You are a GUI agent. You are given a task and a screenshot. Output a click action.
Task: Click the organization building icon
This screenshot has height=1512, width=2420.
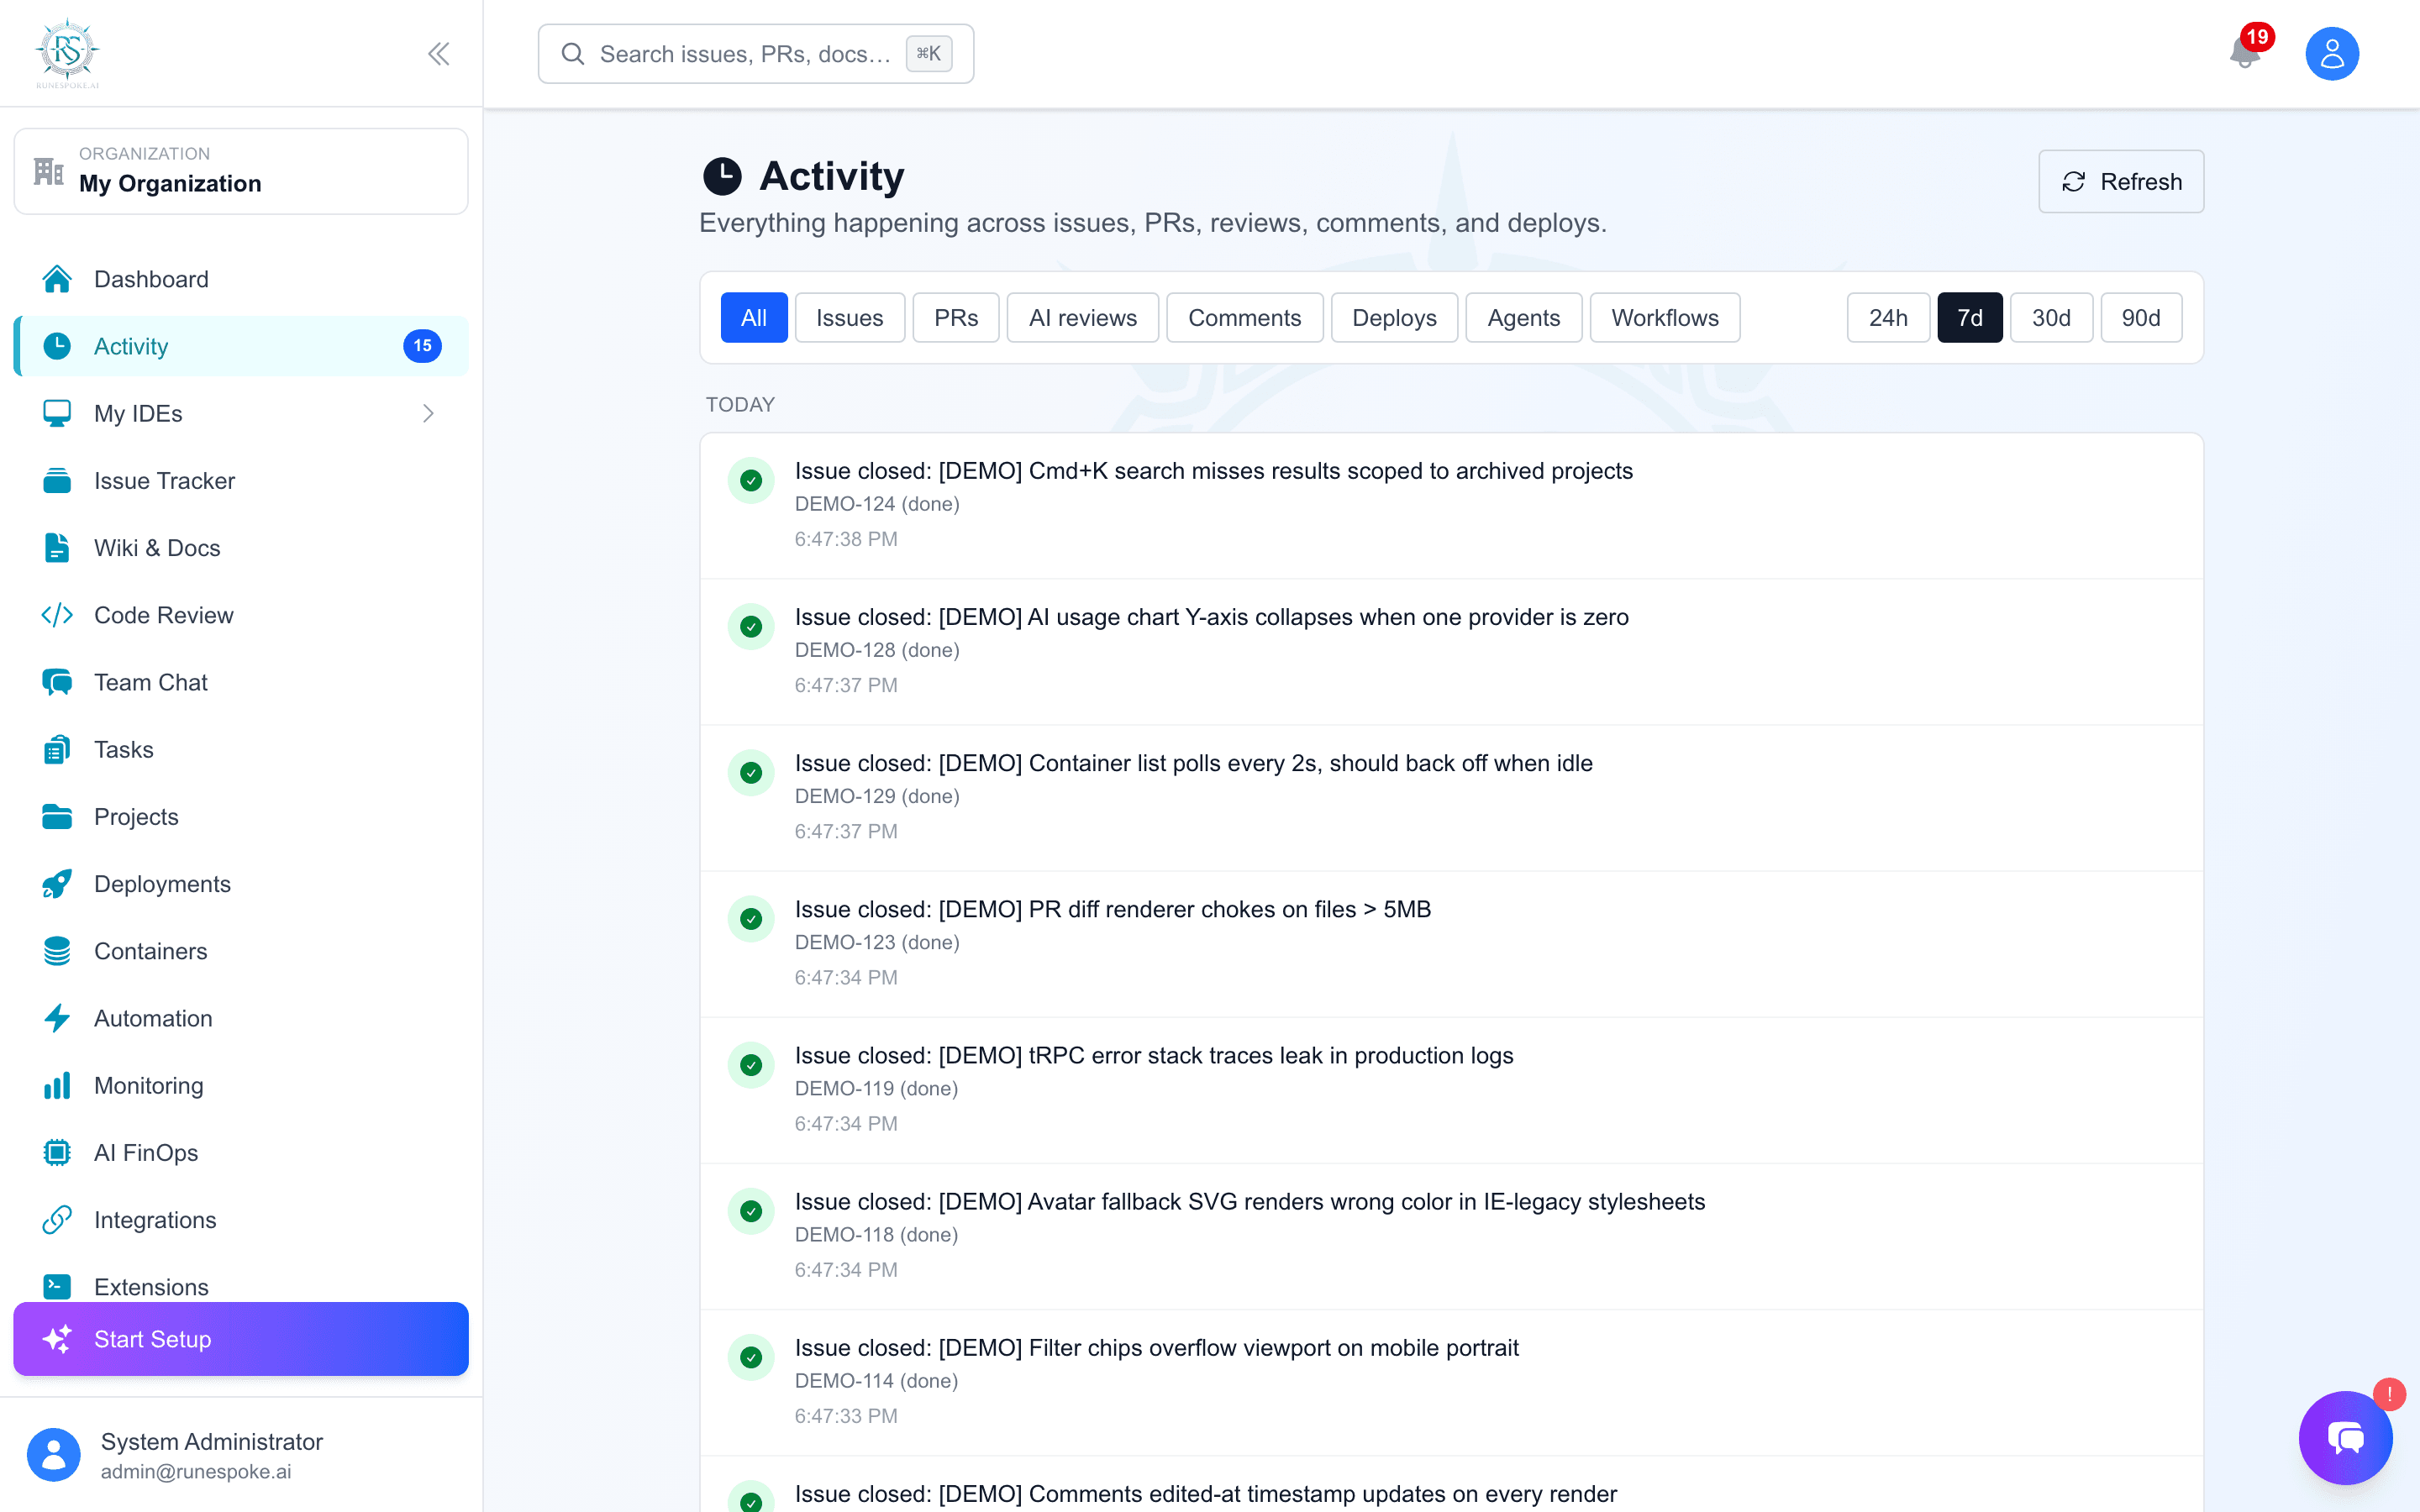[x=48, y=171]
